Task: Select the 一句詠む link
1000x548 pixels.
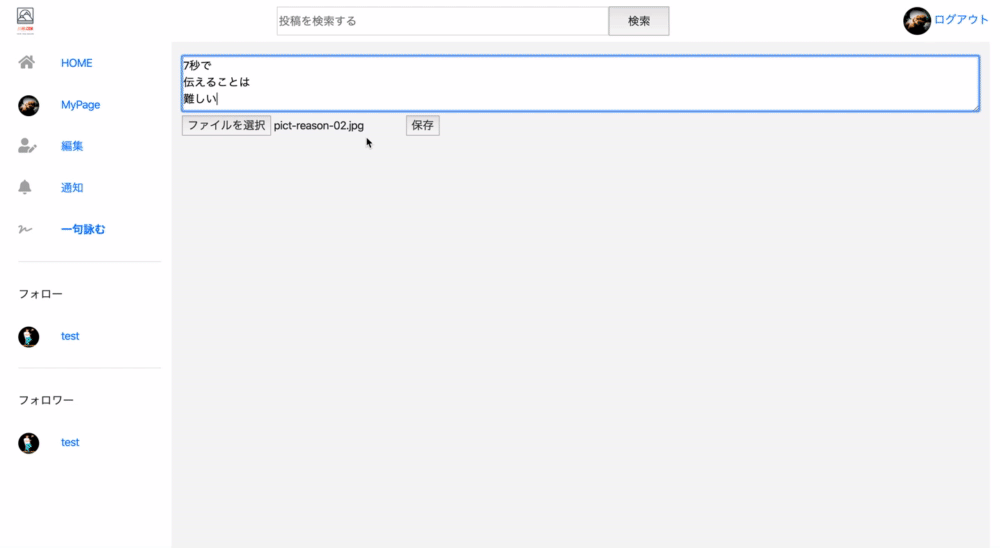Action: tap(83, 229)
